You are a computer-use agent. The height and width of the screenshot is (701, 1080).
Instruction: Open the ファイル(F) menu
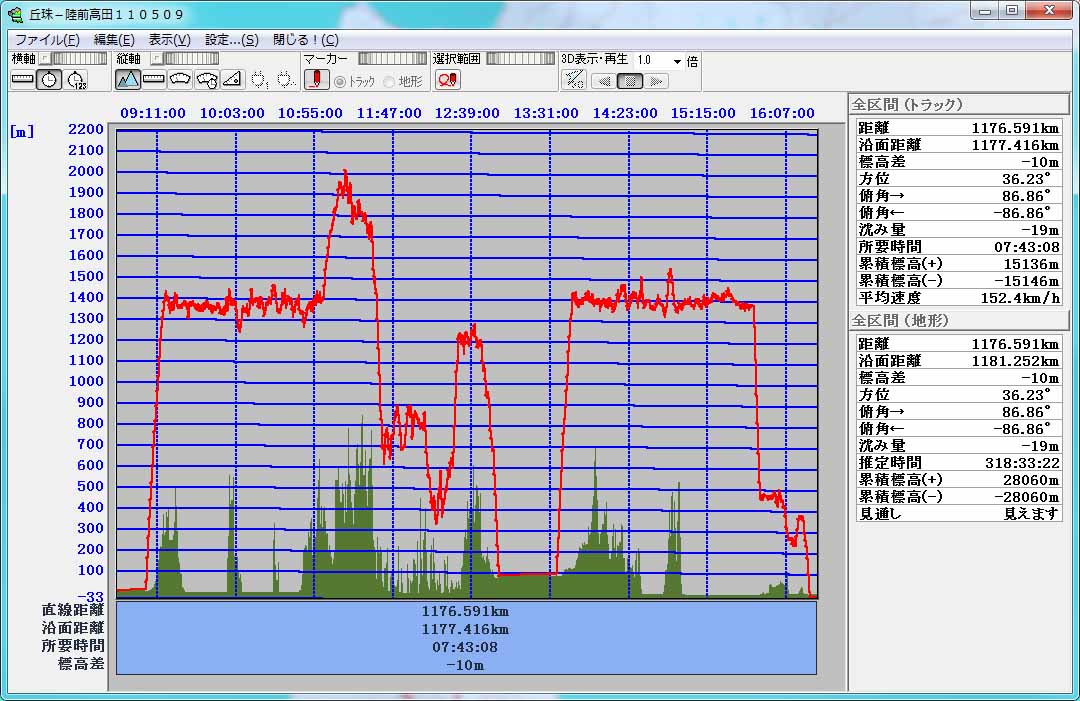point(47,40)
